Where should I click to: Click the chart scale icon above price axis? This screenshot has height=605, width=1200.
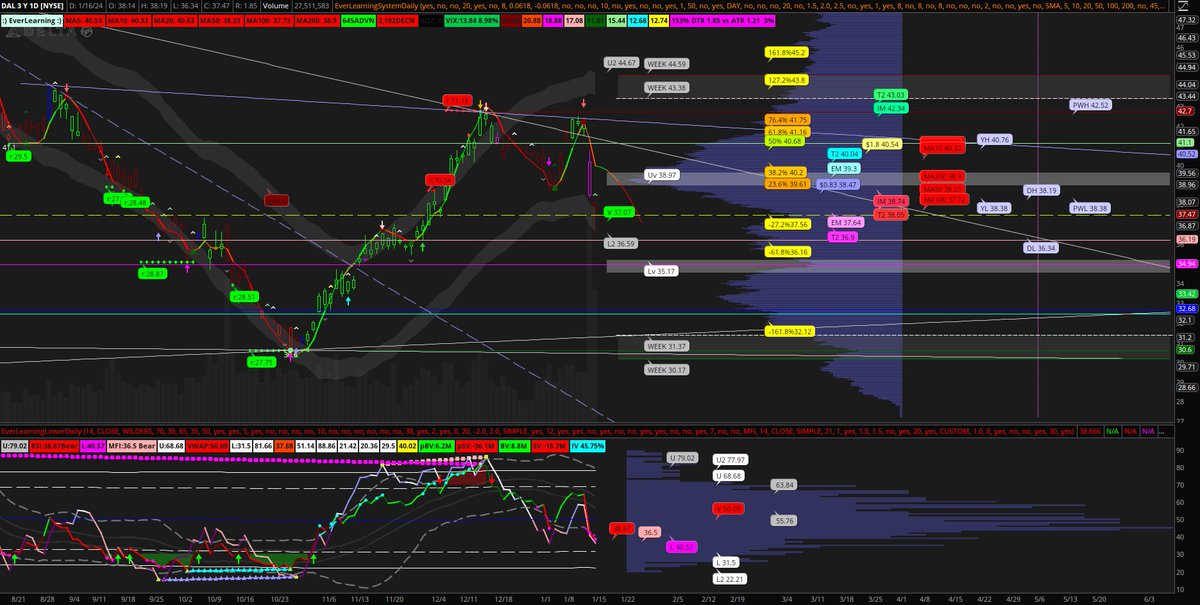point(1183,7)
